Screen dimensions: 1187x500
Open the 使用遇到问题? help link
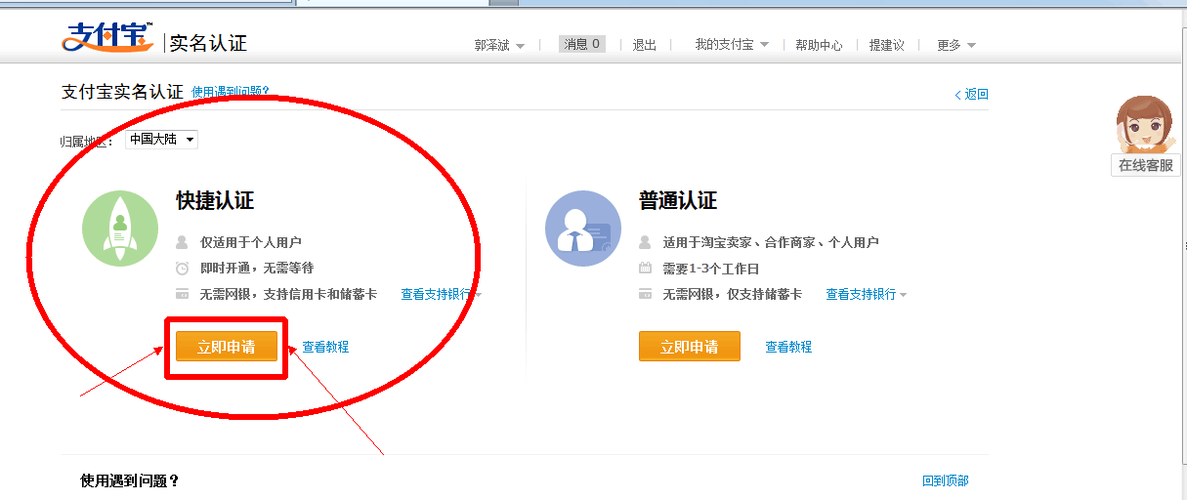pyautogui.click(x=230, y=92)
